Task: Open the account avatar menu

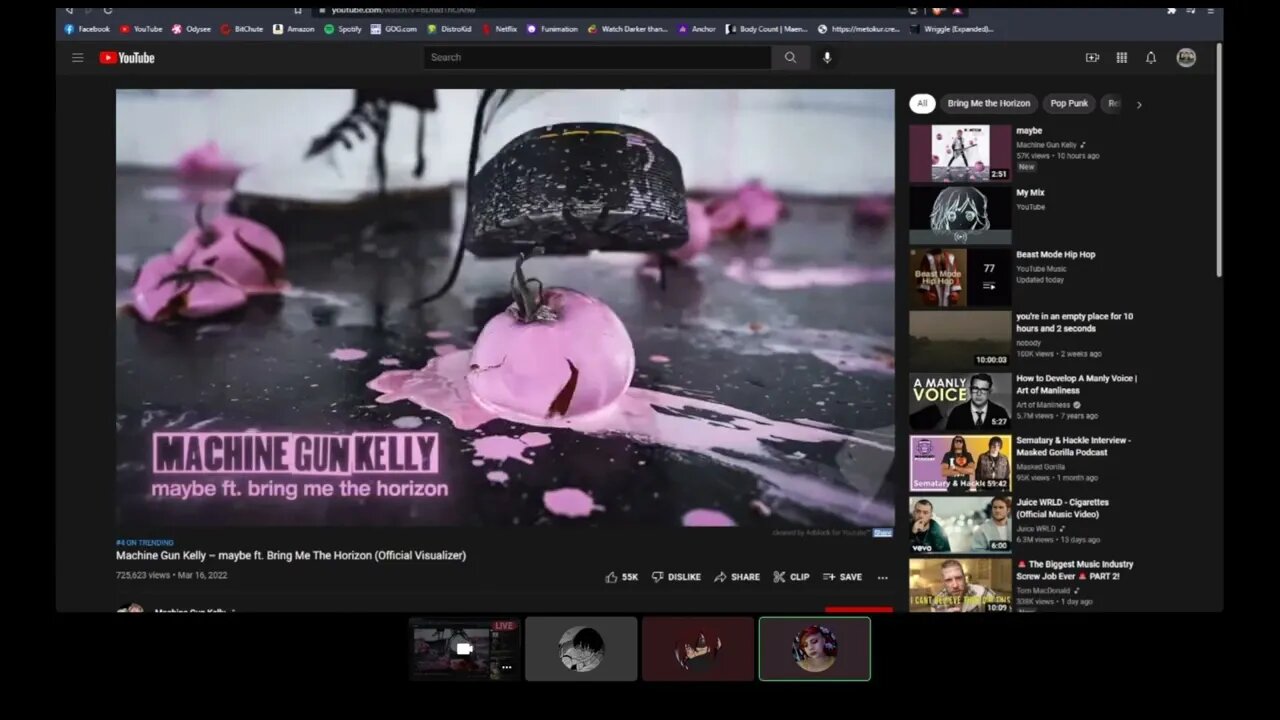Action: click(1186, 58)
